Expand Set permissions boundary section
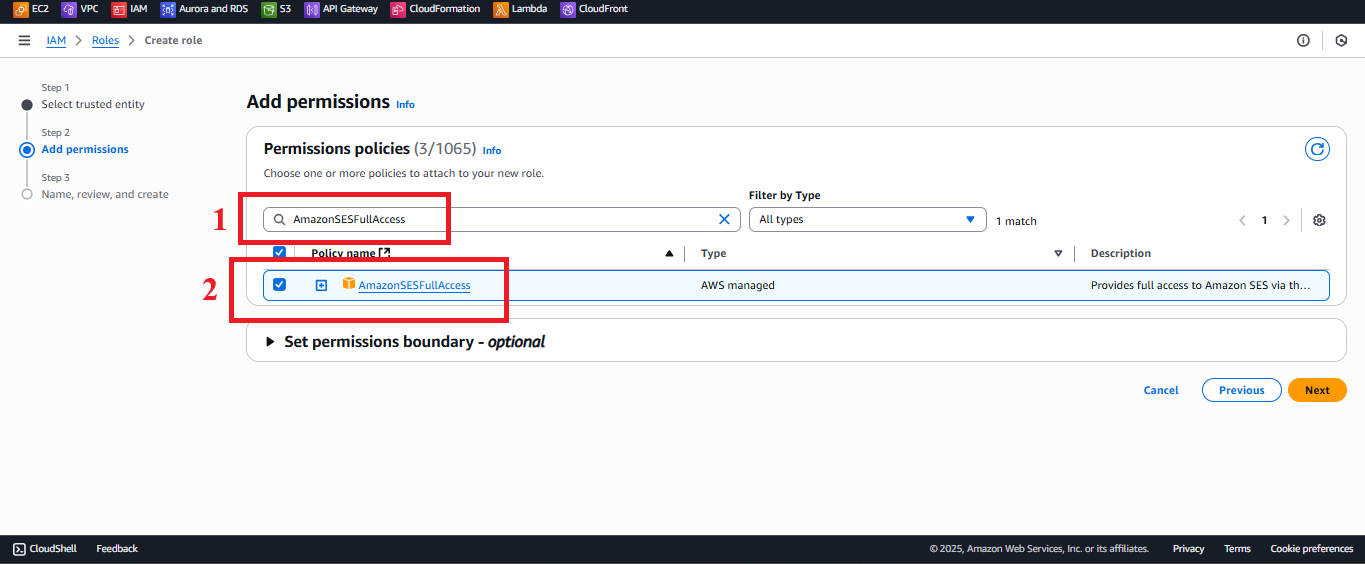This screenshot has width=1365, height=564. [270, 342]
